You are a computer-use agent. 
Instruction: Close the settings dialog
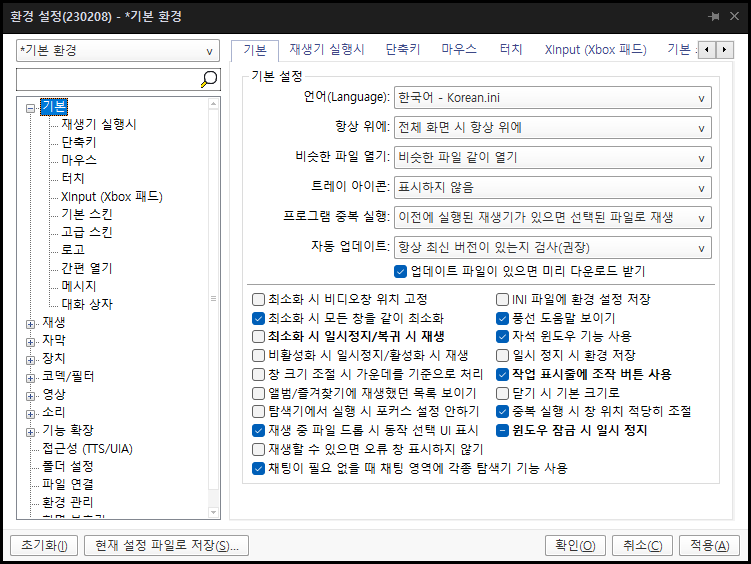(x=734, y=16)
